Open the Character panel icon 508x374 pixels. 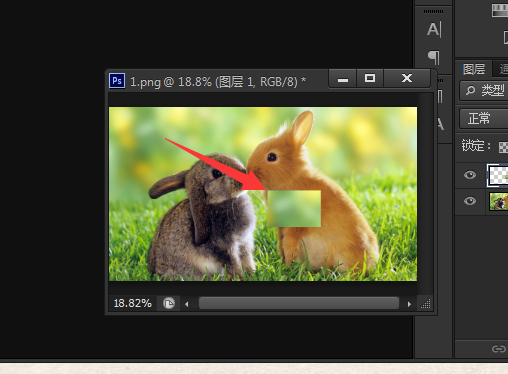434,29
